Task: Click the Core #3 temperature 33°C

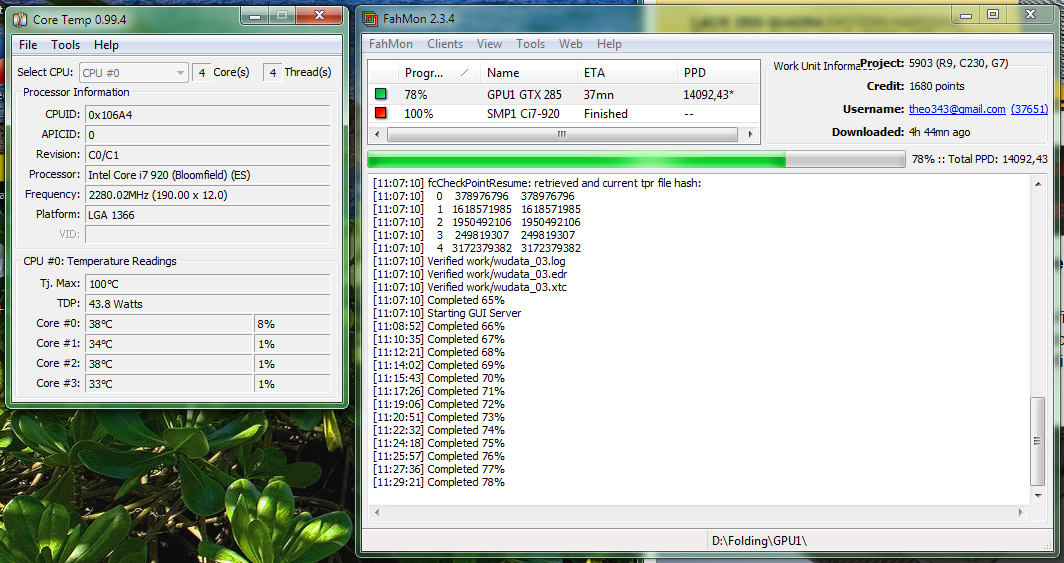Action: coord(169,383)
